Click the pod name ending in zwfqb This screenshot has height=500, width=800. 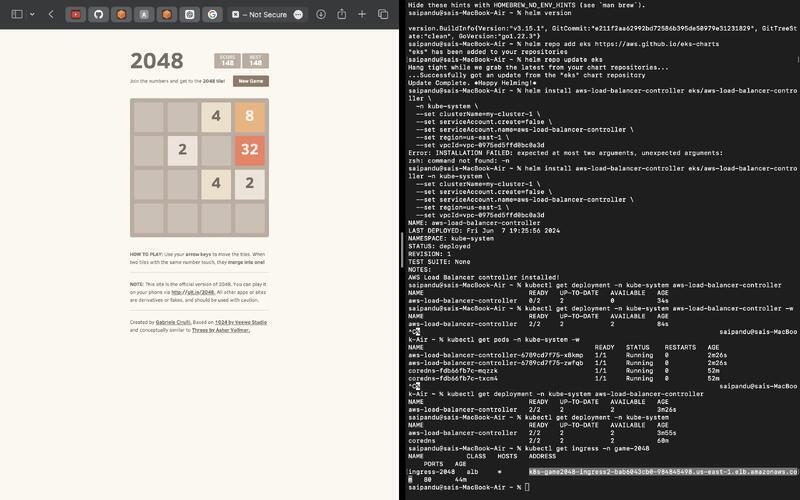click(495, 363)
